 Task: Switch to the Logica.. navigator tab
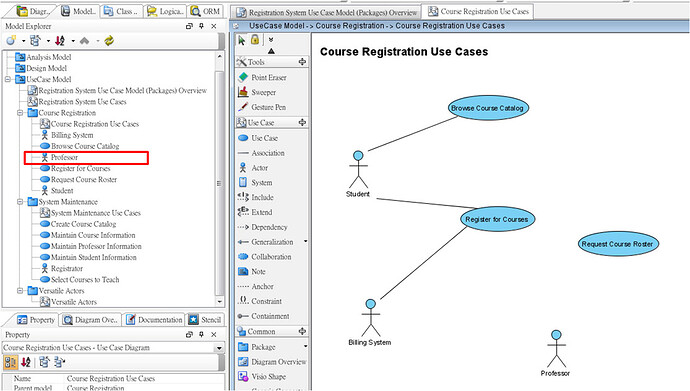pyautogui.click(x=165, y=11)
